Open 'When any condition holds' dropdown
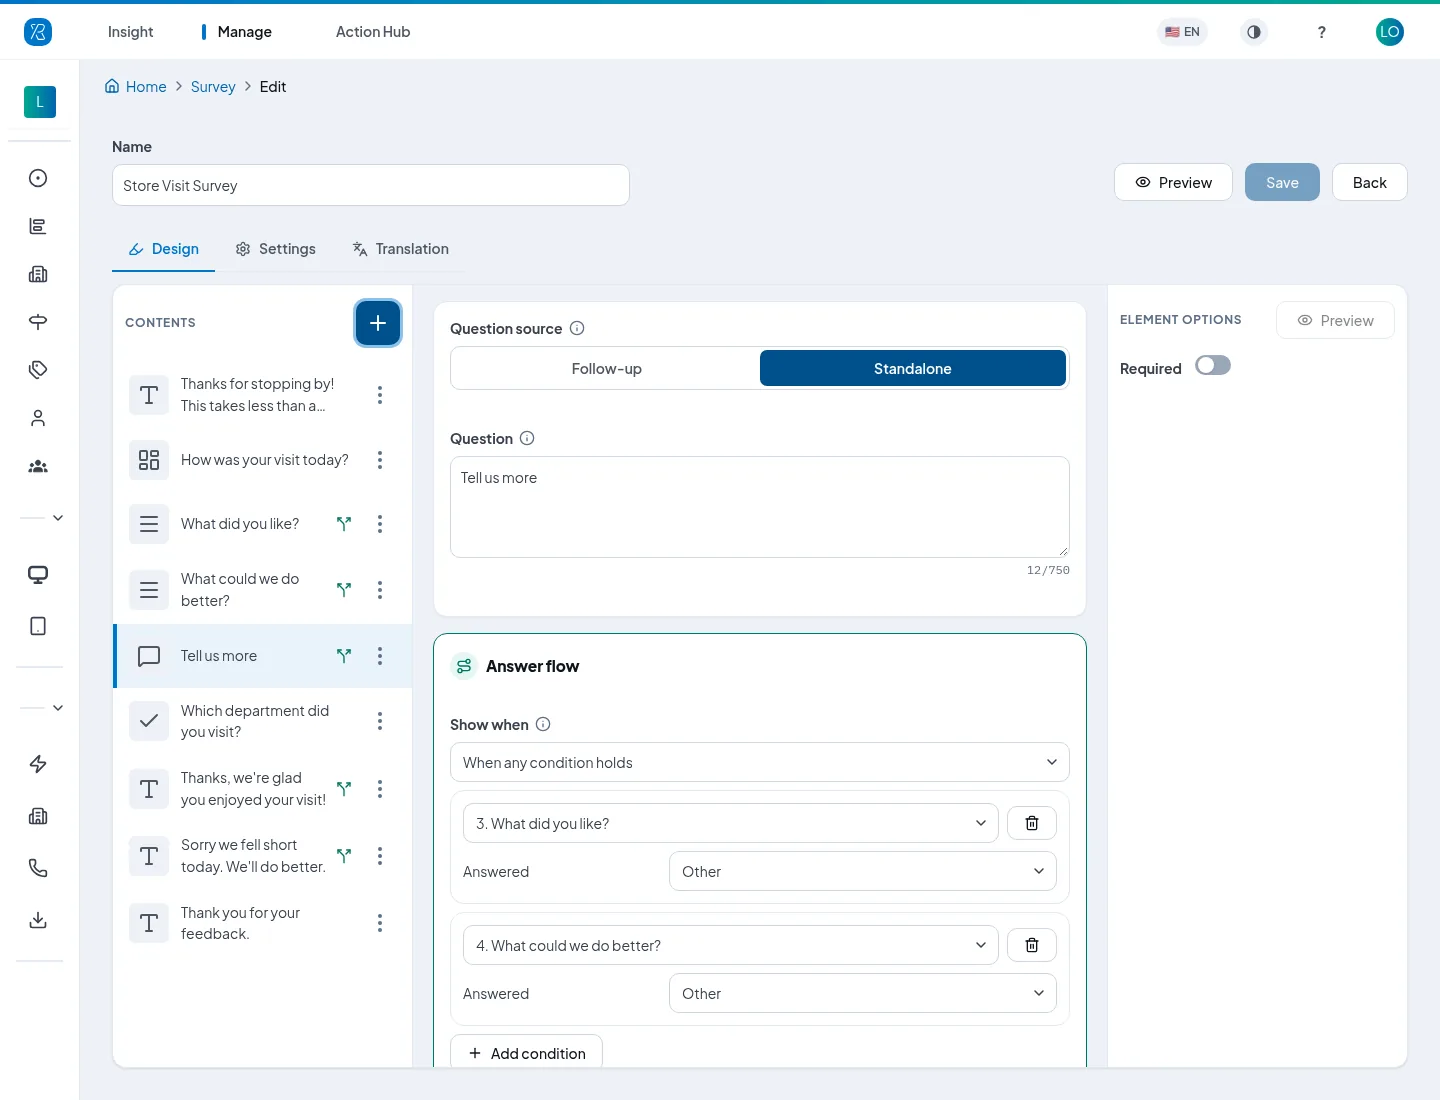Screen dimensions: 1440x1100 click(x=760, y=762)
